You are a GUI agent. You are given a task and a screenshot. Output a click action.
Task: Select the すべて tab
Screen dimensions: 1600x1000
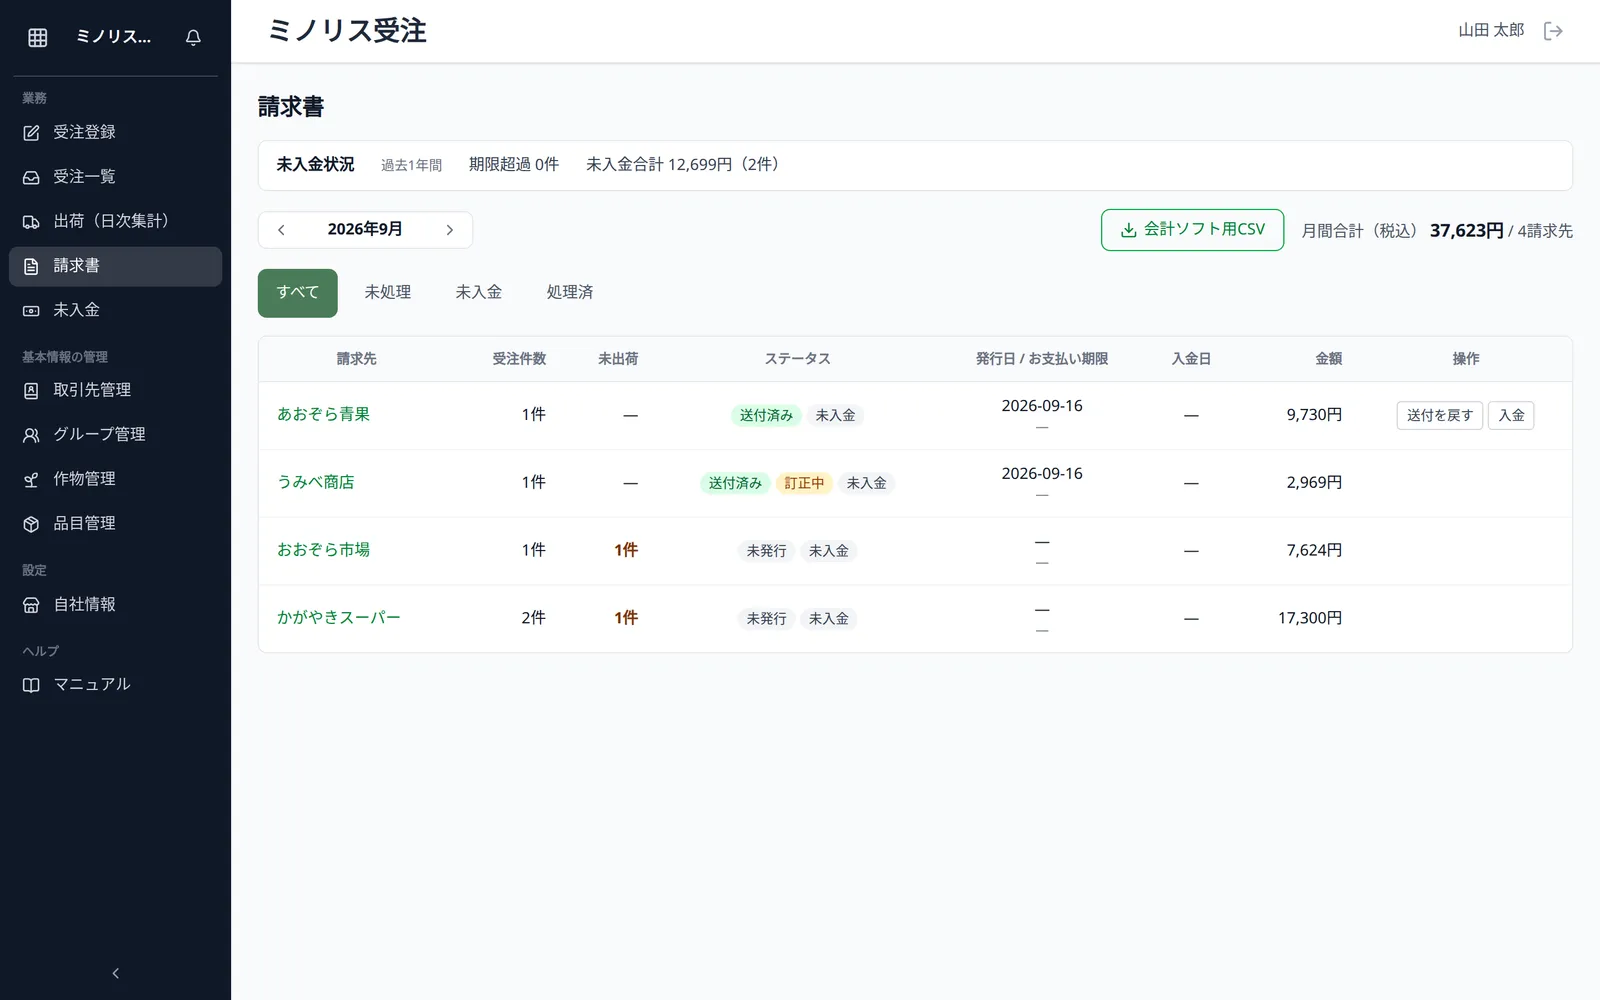298,293
